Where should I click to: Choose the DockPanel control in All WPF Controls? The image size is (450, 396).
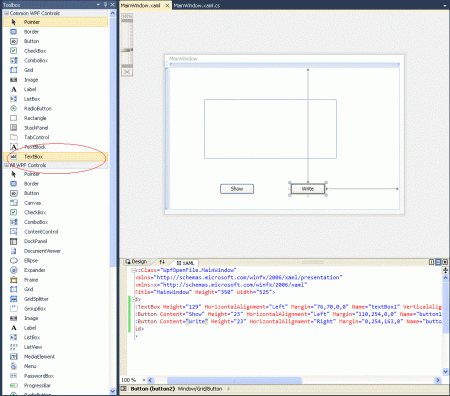[x=55, y=241]
